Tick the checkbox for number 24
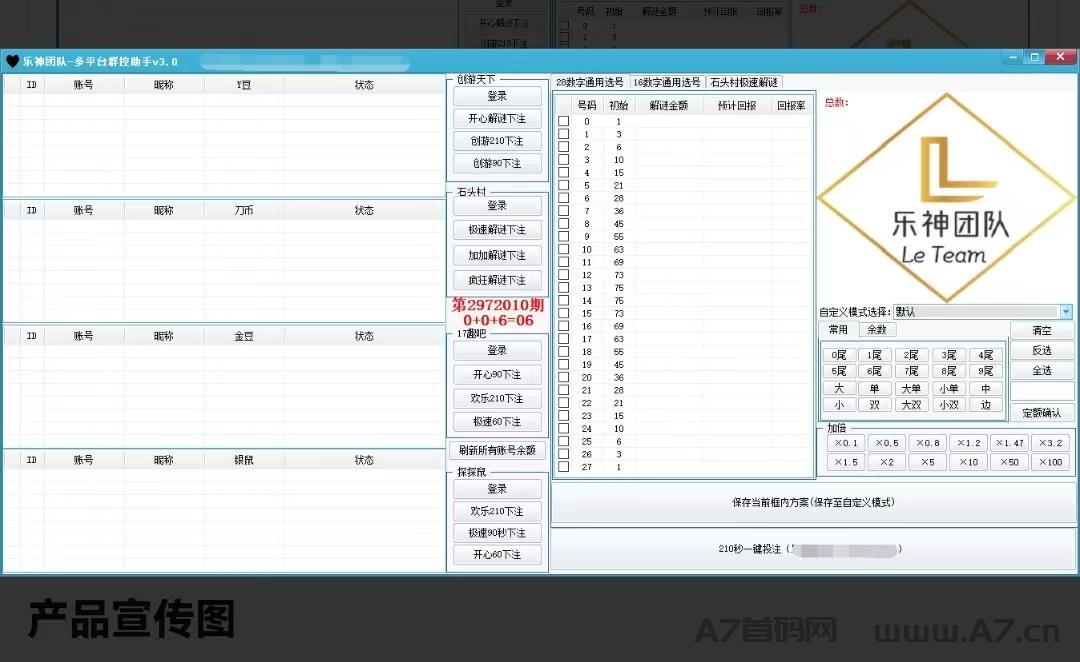The width and height of the screenshot is (1080, 662). pos(563,428)
